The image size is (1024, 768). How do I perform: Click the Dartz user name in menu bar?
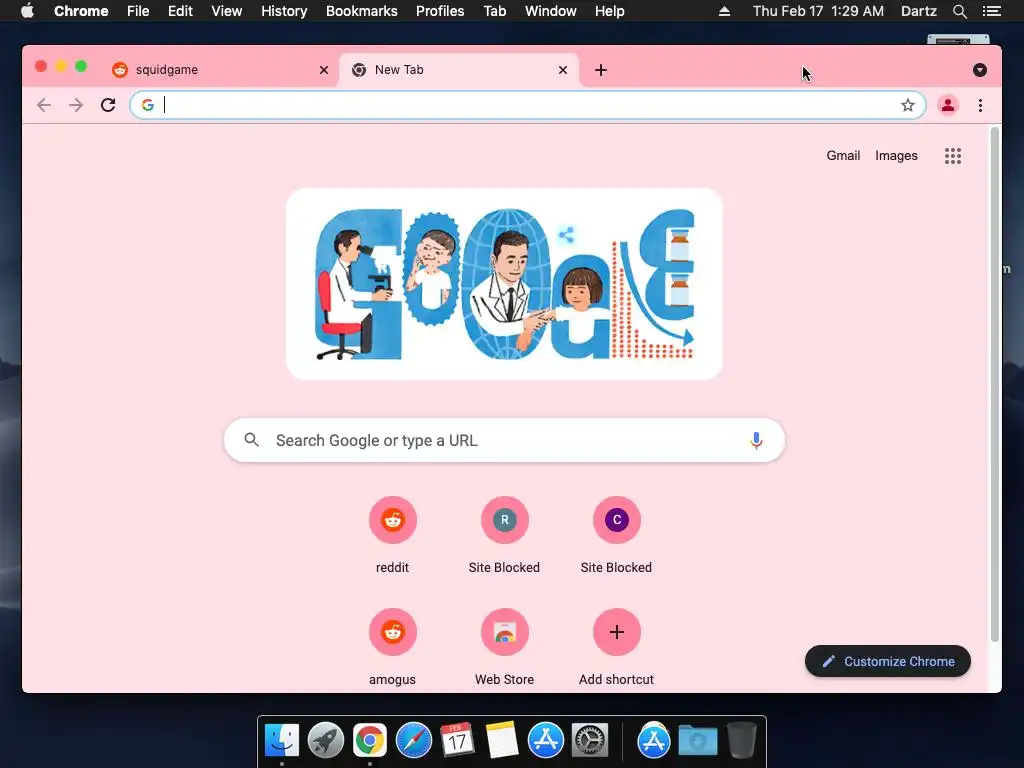click(x=919, y=11)
